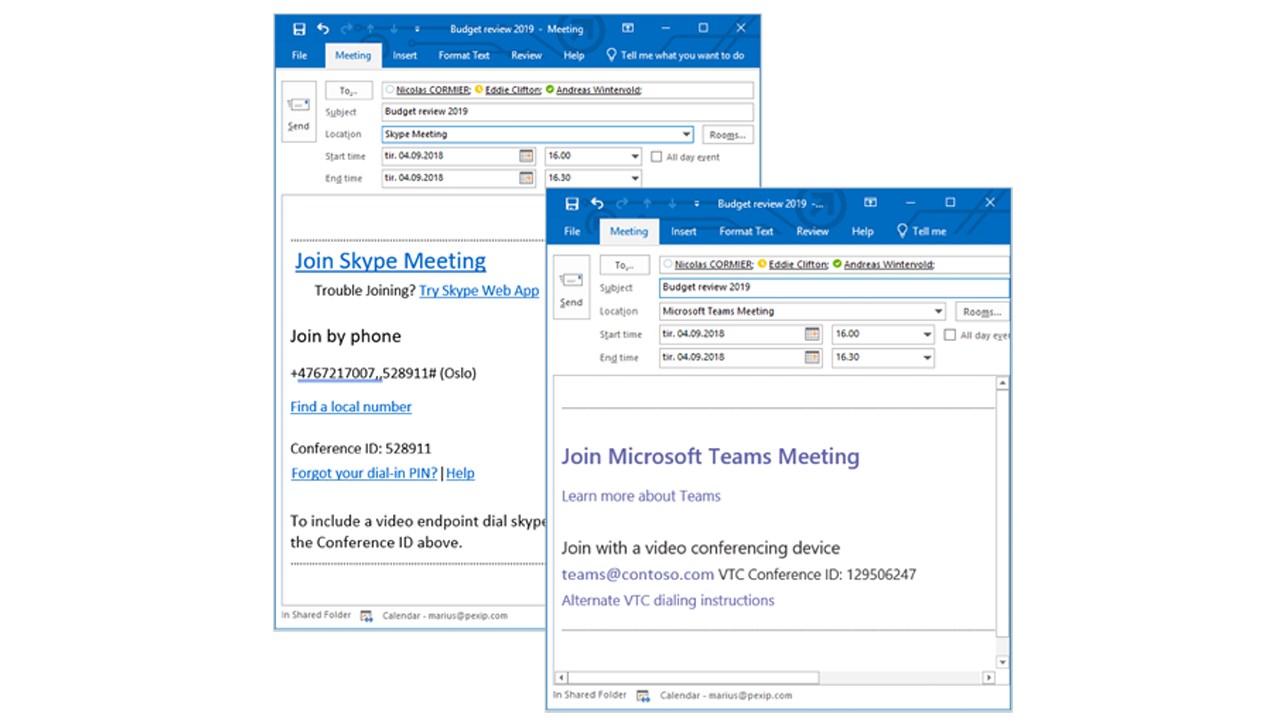Click Subject field in Teams meeting window
Viewport: 1280px width, 720px height.
click(834, 287)
